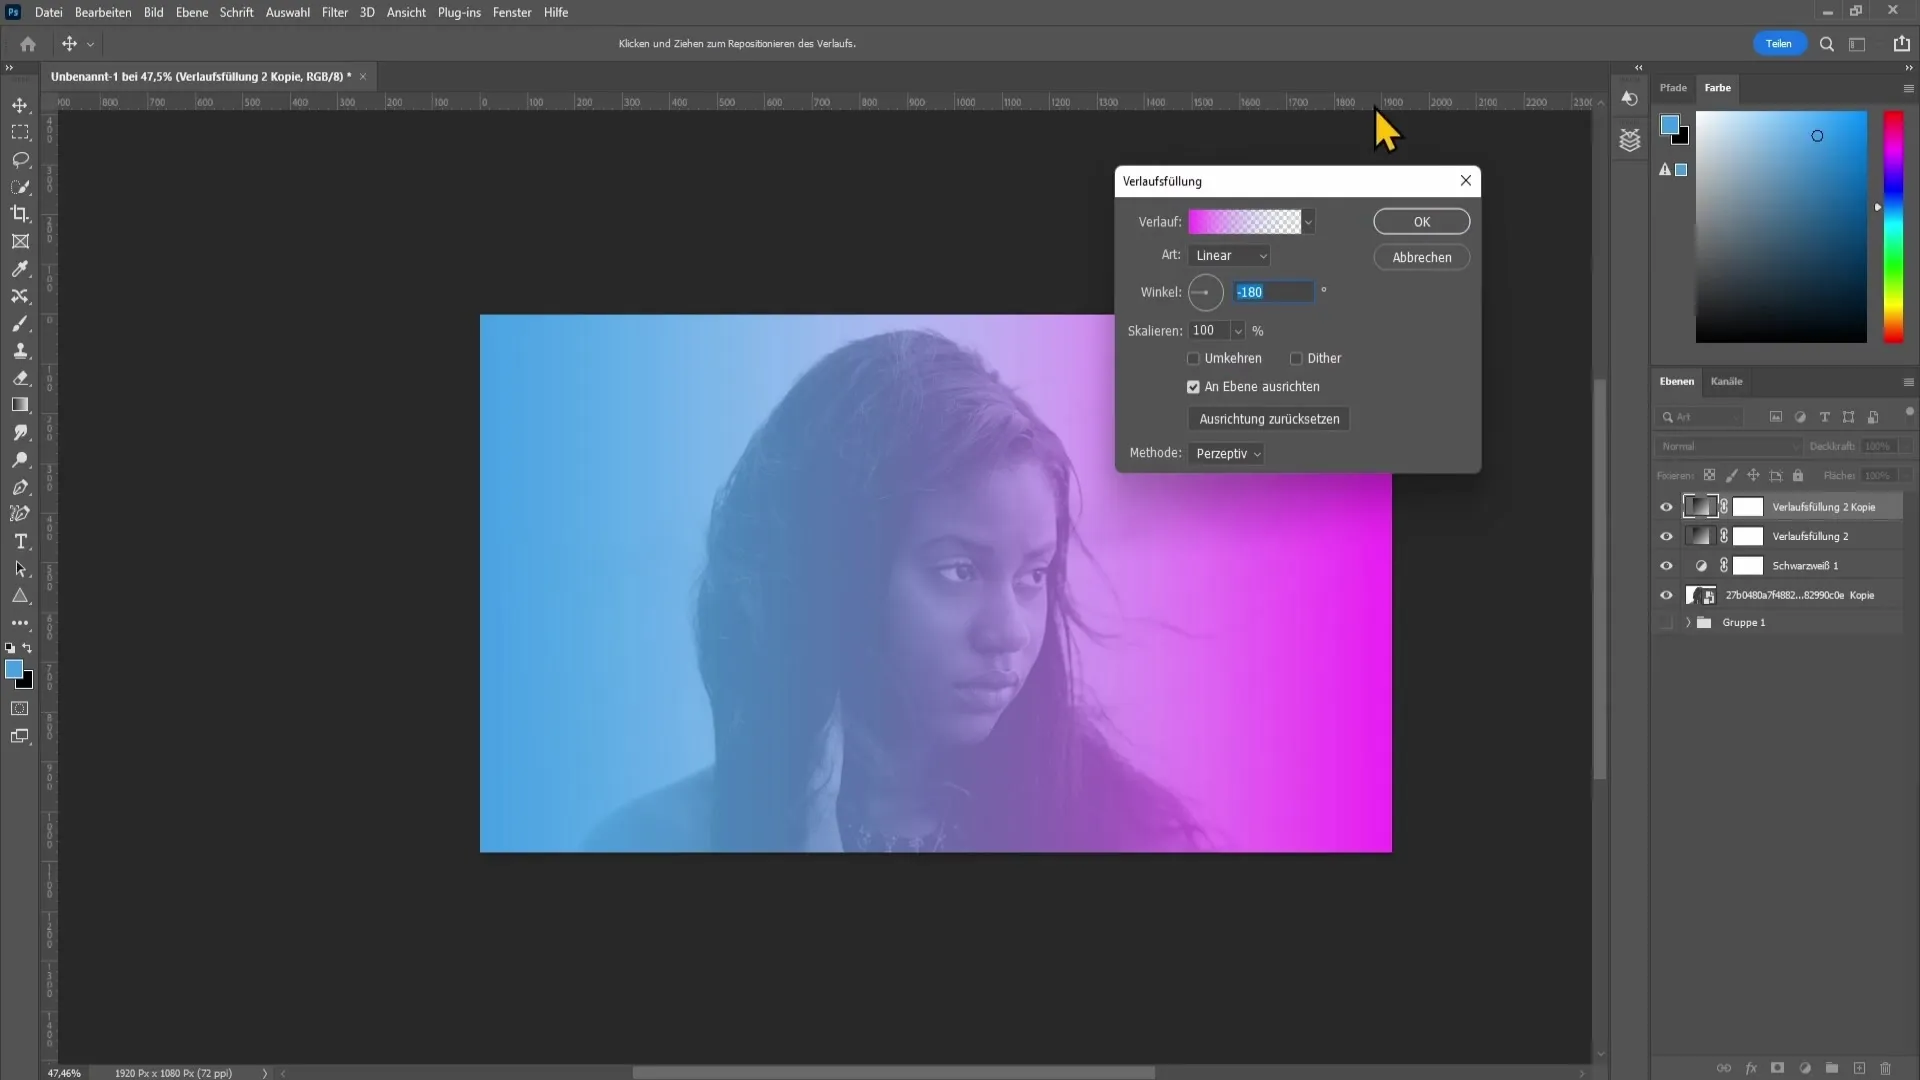The width and height of the screenshot is (1920, 1080).
Task: Add a layer mask from panel bottom
Action: coord(1777,1068)
